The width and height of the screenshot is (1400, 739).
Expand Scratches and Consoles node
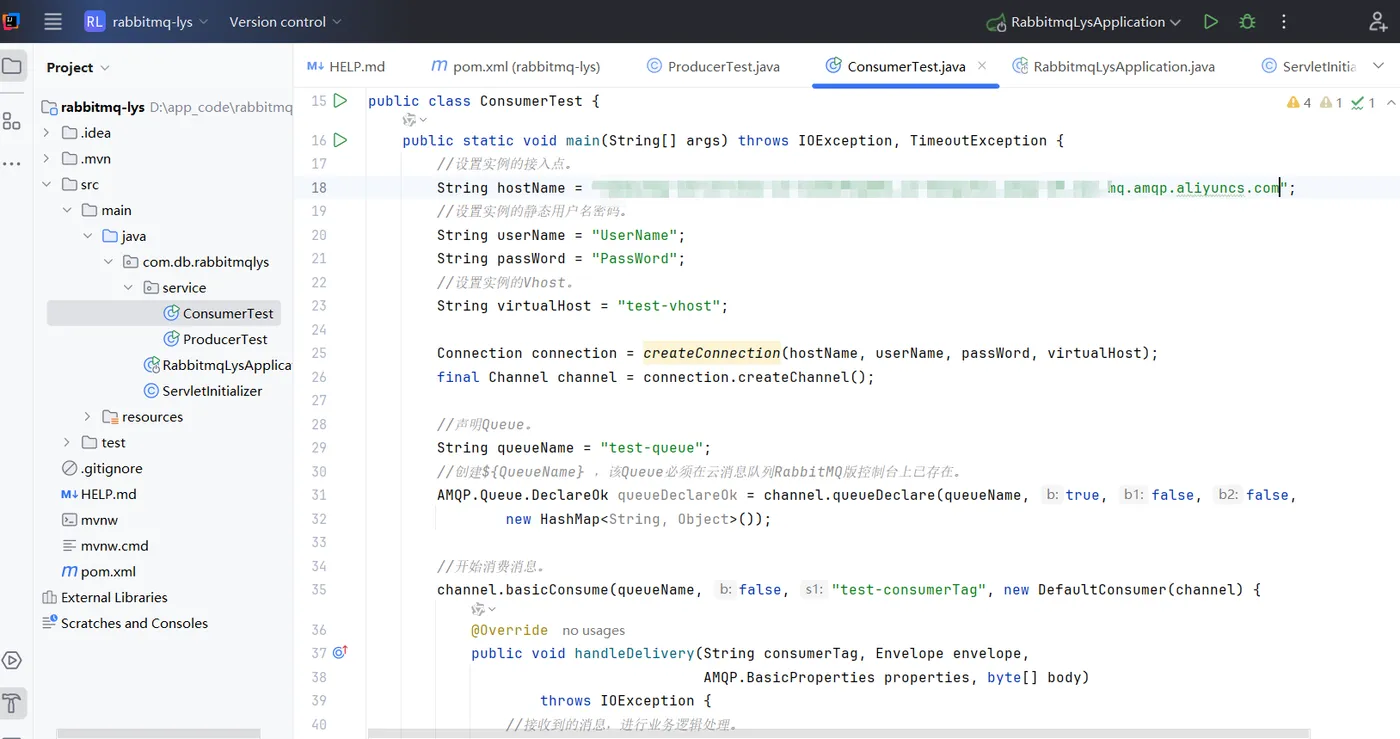tap(124, 623)
